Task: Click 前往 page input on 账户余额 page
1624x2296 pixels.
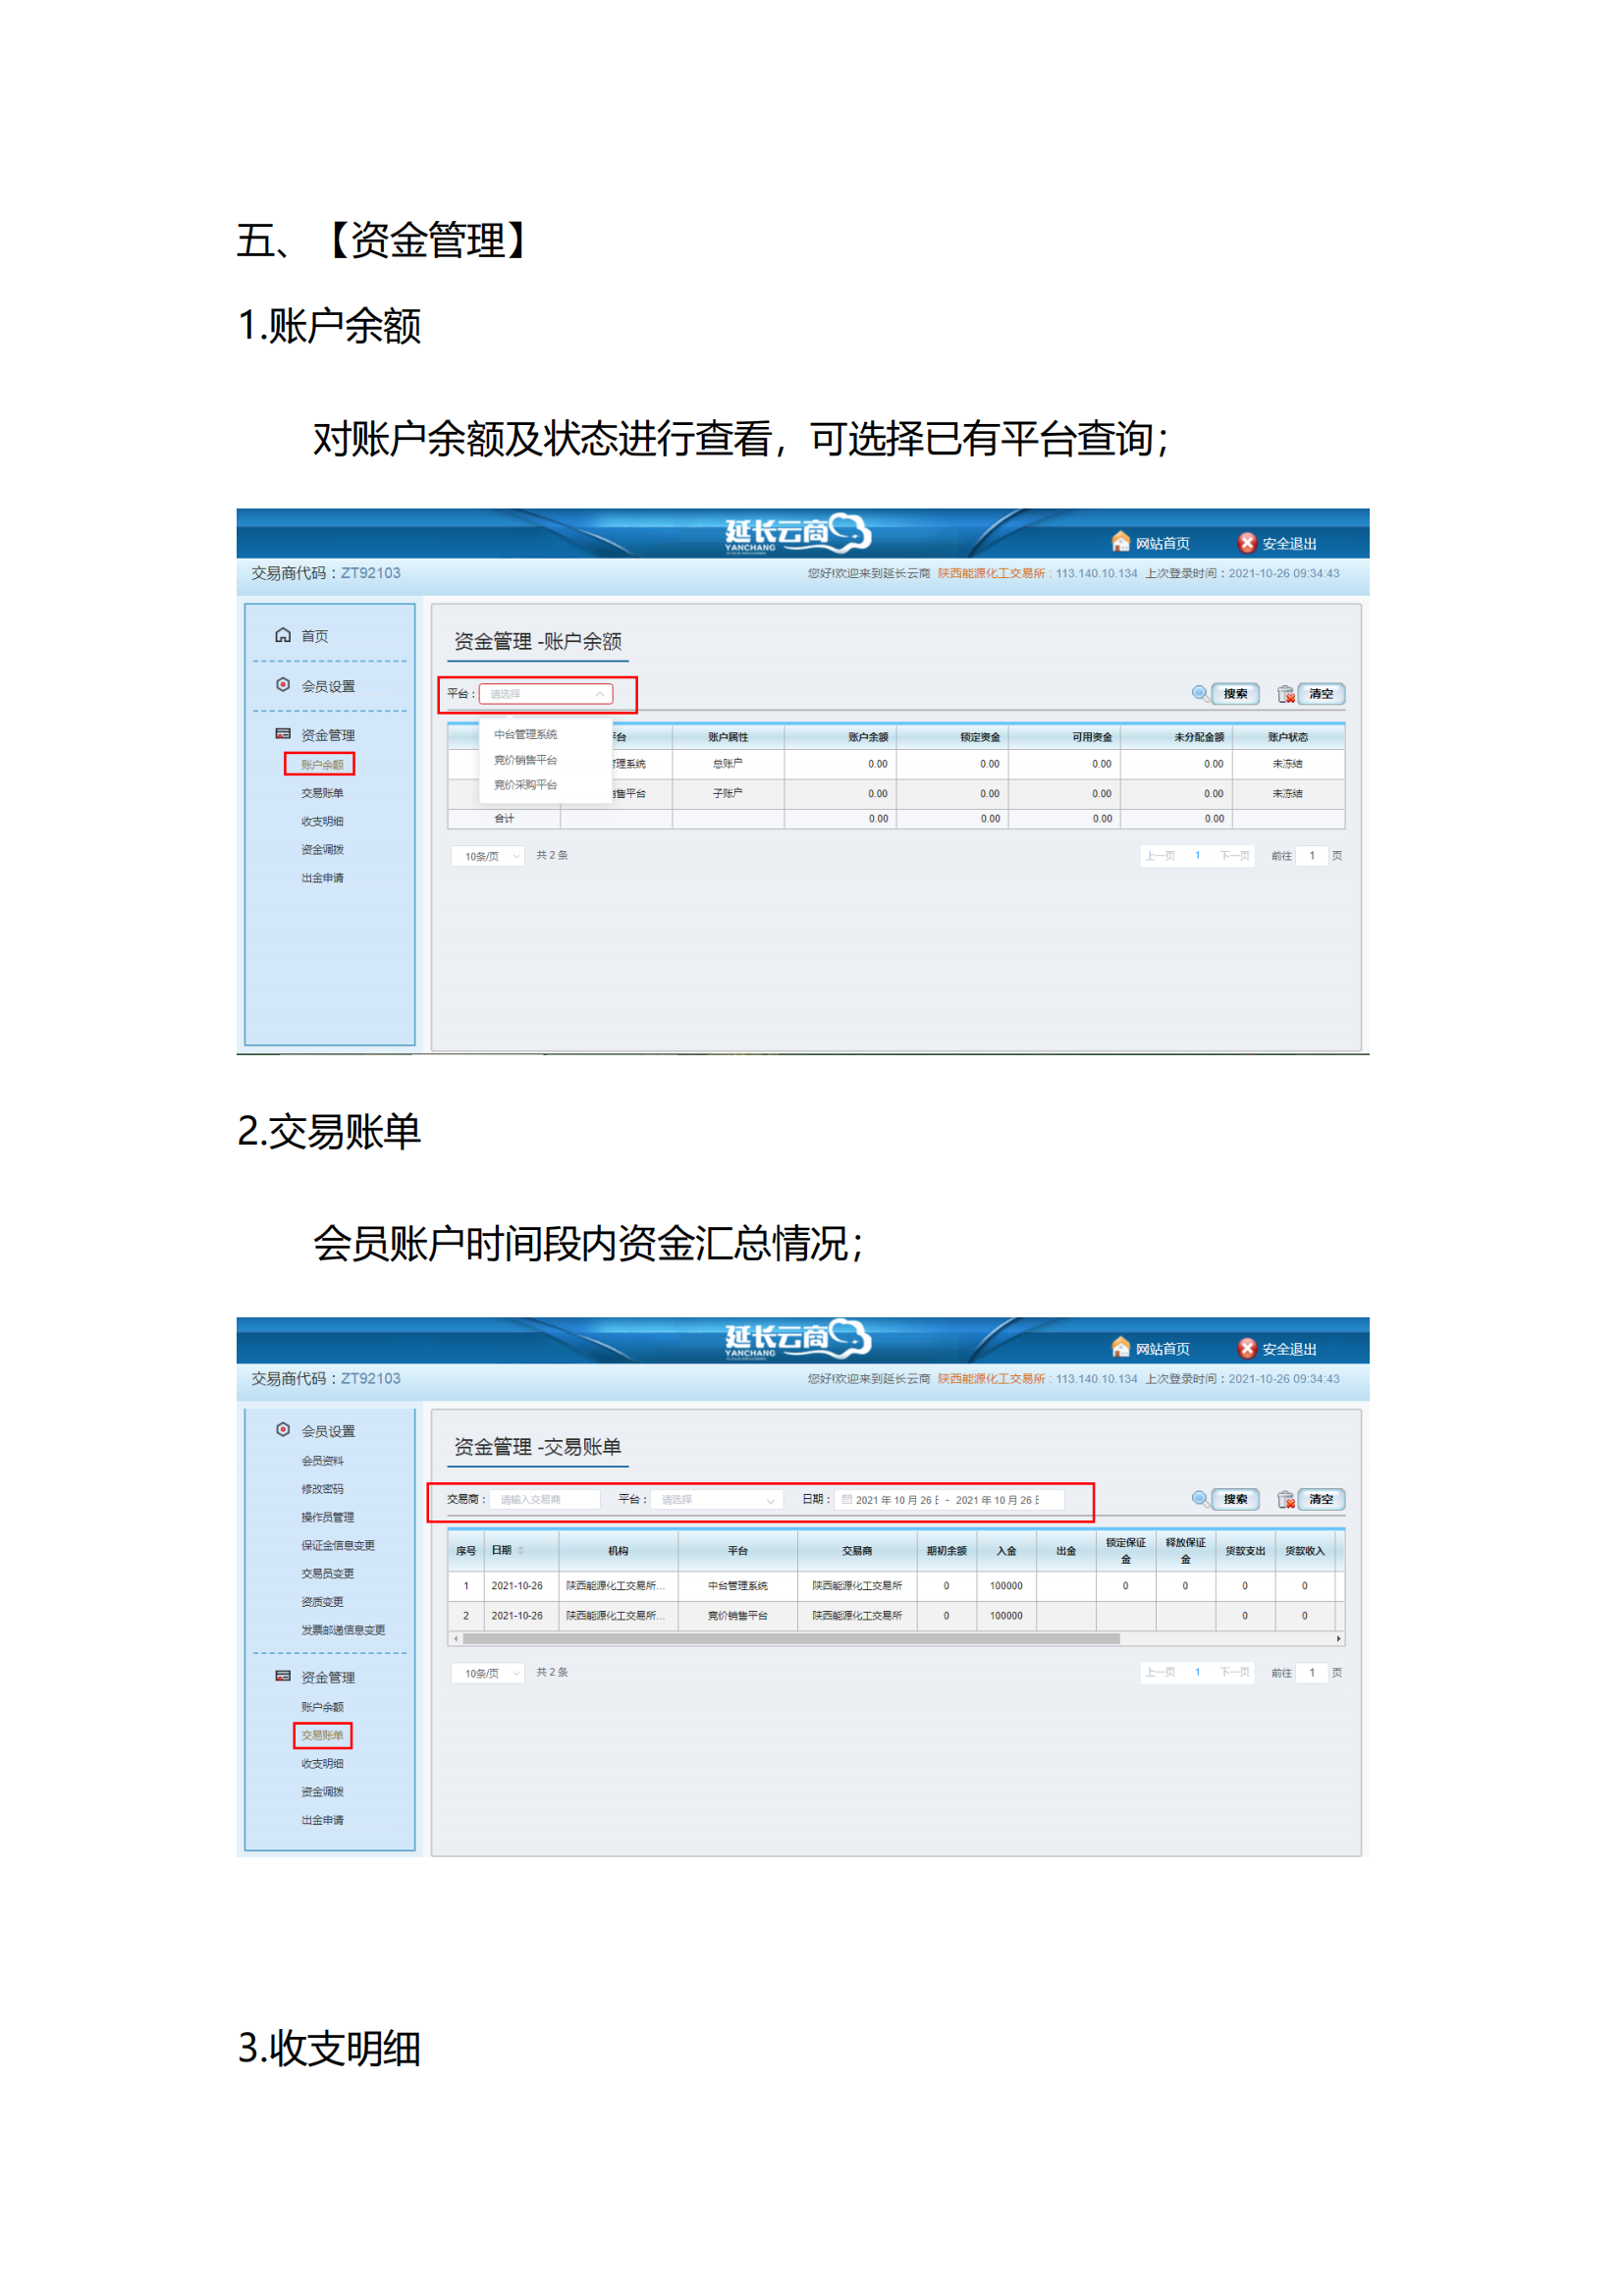Action: [1311, 856]
